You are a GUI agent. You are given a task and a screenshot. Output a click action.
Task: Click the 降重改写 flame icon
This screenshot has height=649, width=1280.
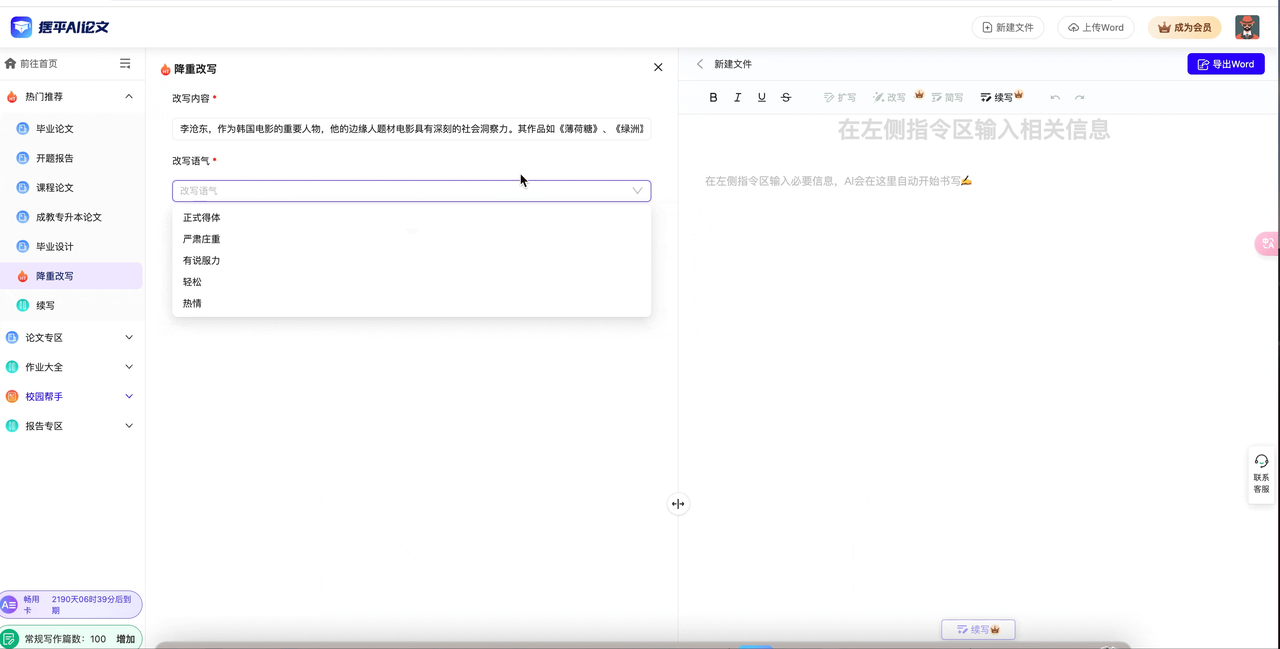coord(23,276)
